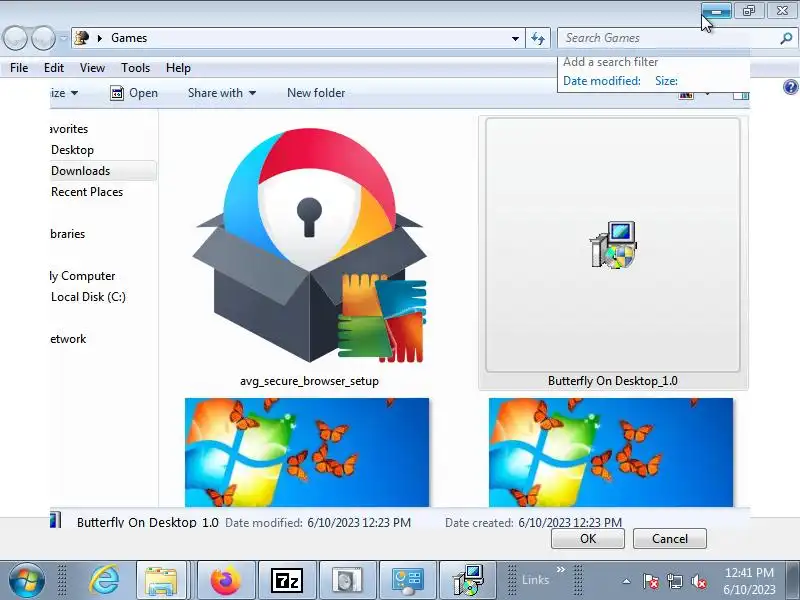Click the Open toolbar button
The image size is (800, 600).
[x=134, y=93]
